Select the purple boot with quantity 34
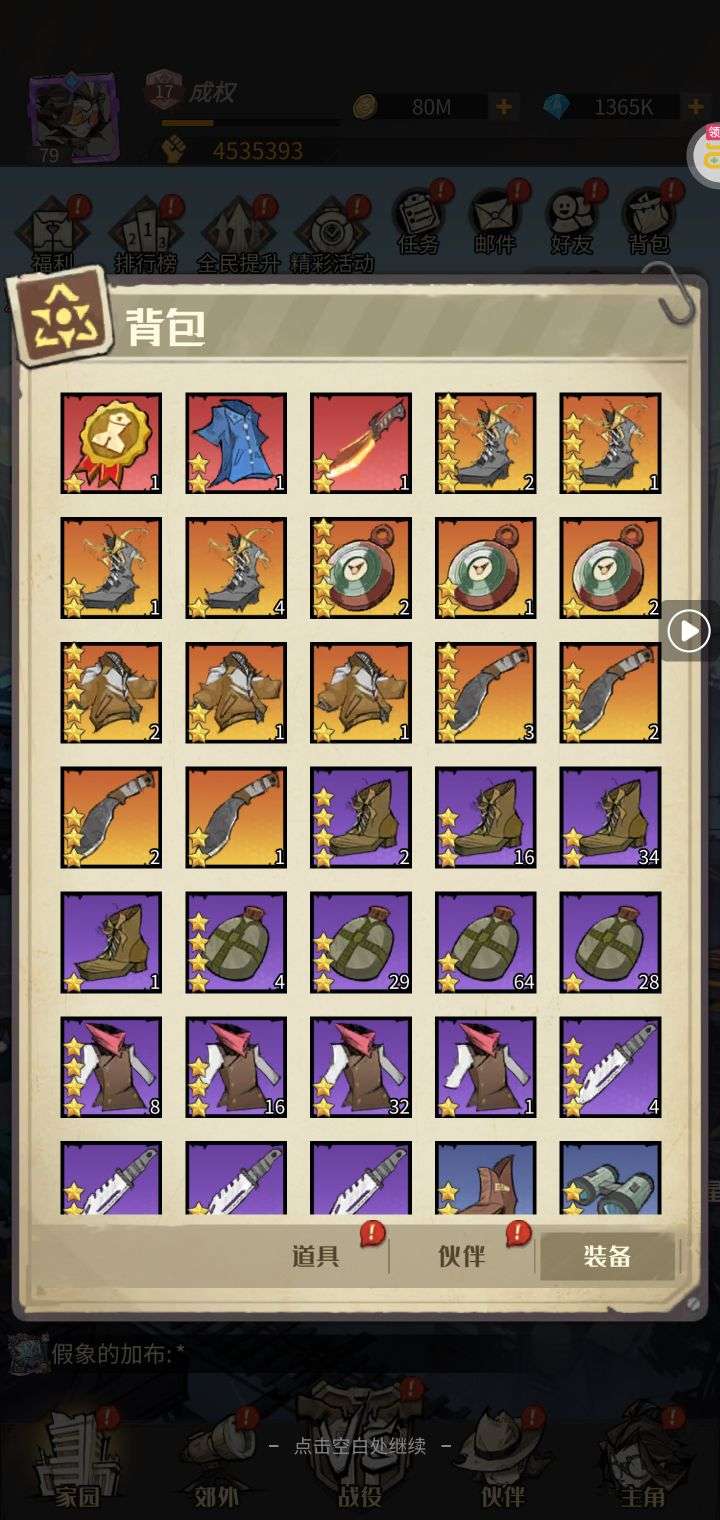The width and height of the screenshot is (720, 1520). [611, 818]
